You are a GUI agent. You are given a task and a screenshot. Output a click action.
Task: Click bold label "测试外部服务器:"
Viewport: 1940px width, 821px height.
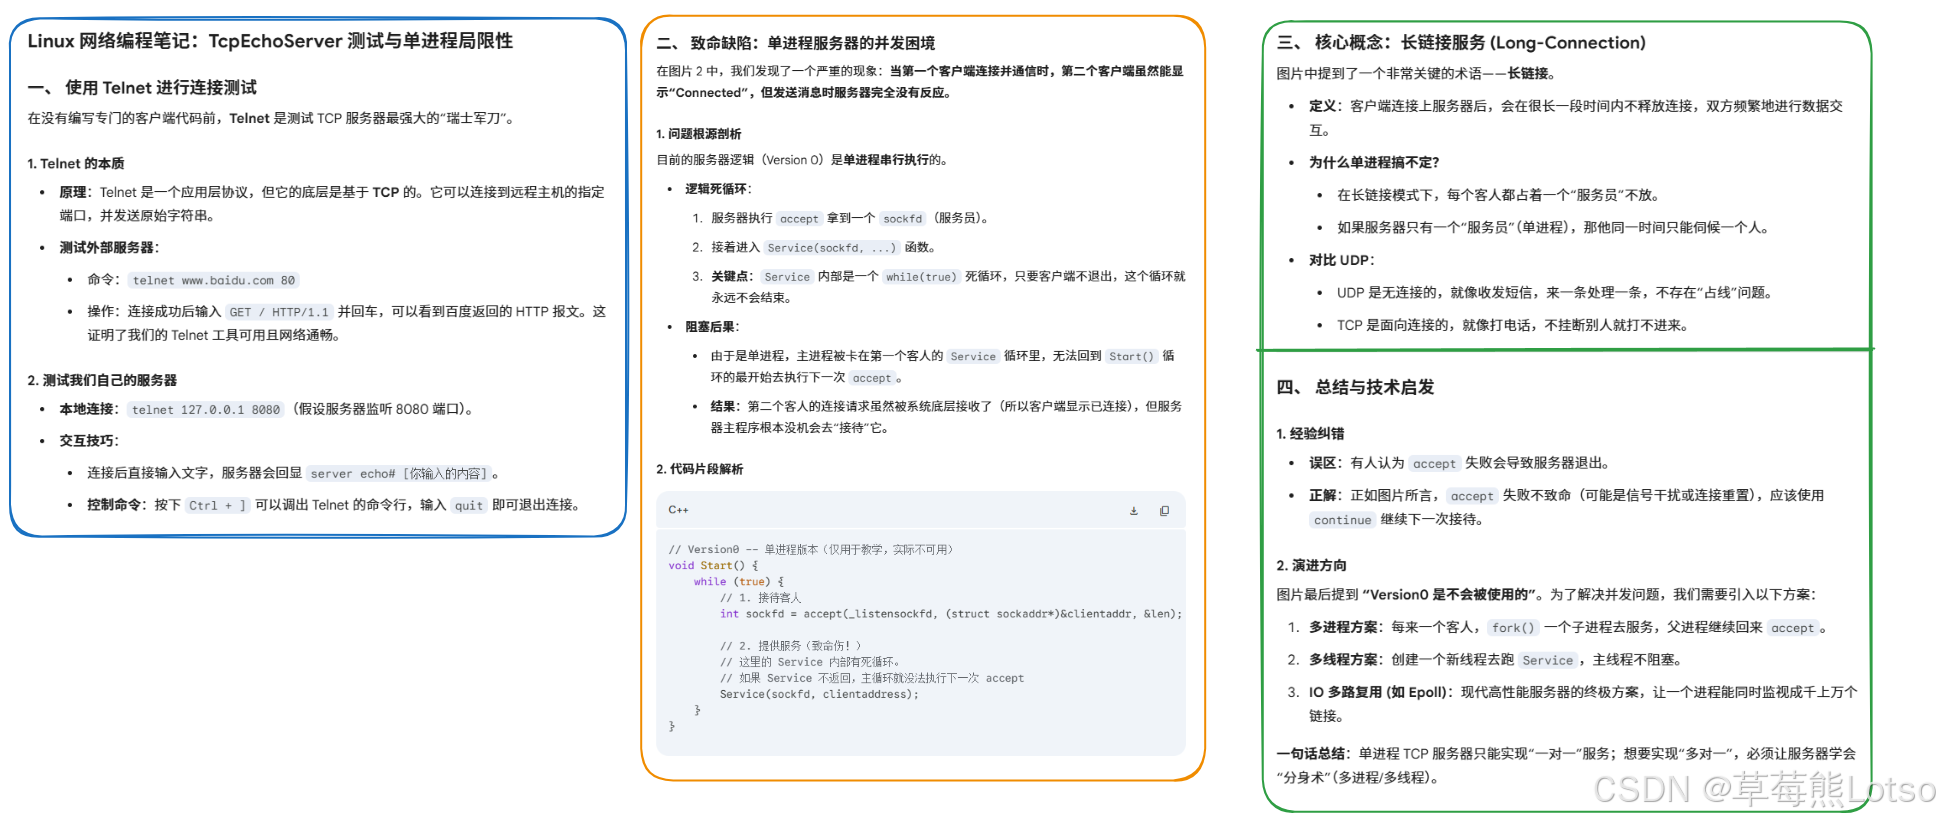point(109,248)
